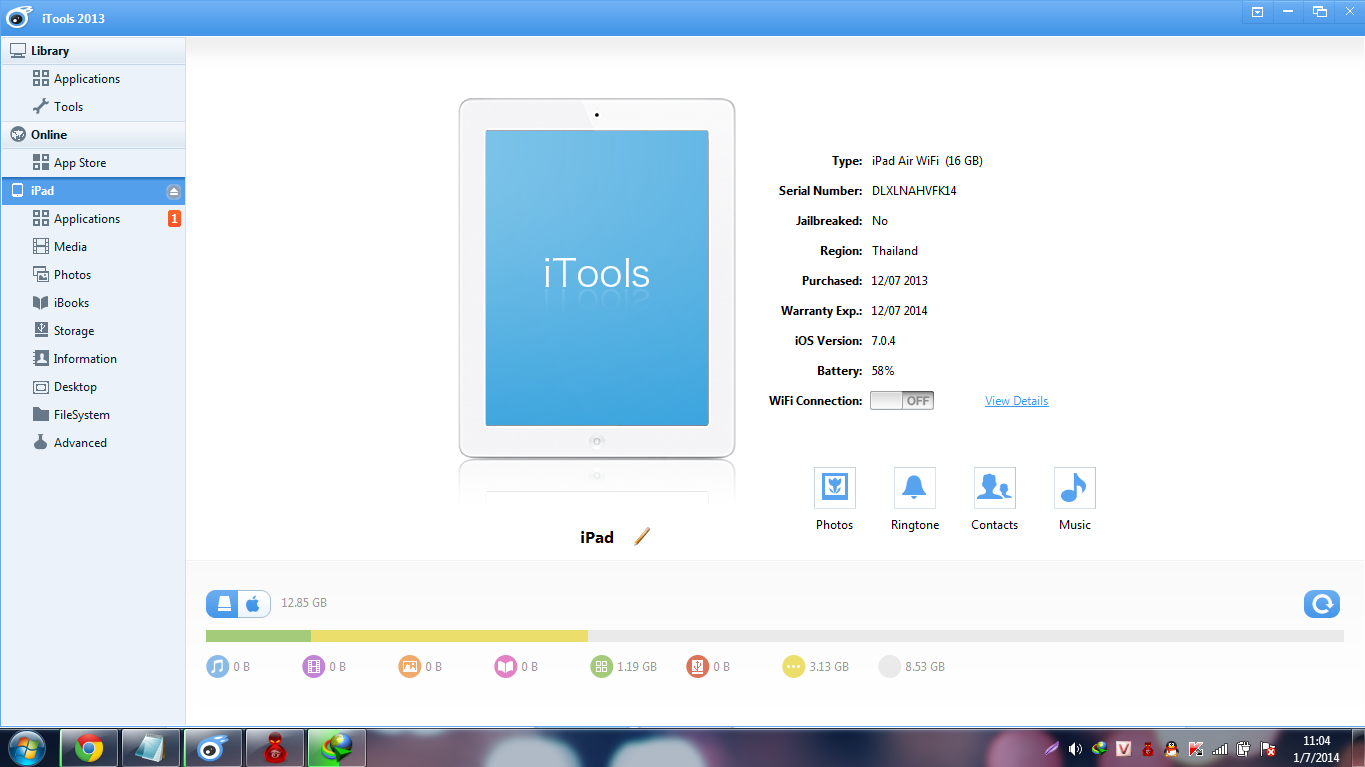Click the photos storage category icon
This screenshot has height=767, width=1365.
click(409, 666)
